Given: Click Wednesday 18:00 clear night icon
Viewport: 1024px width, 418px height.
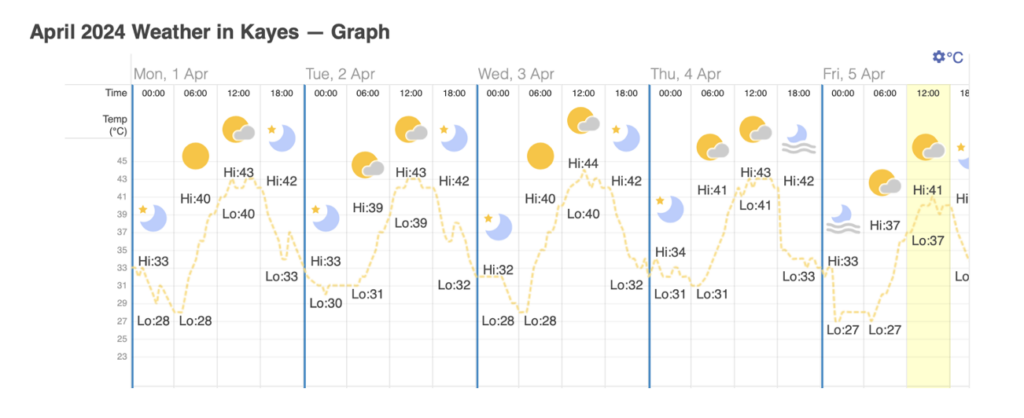Looking at the screenshot, I should (x=625, y=138).
